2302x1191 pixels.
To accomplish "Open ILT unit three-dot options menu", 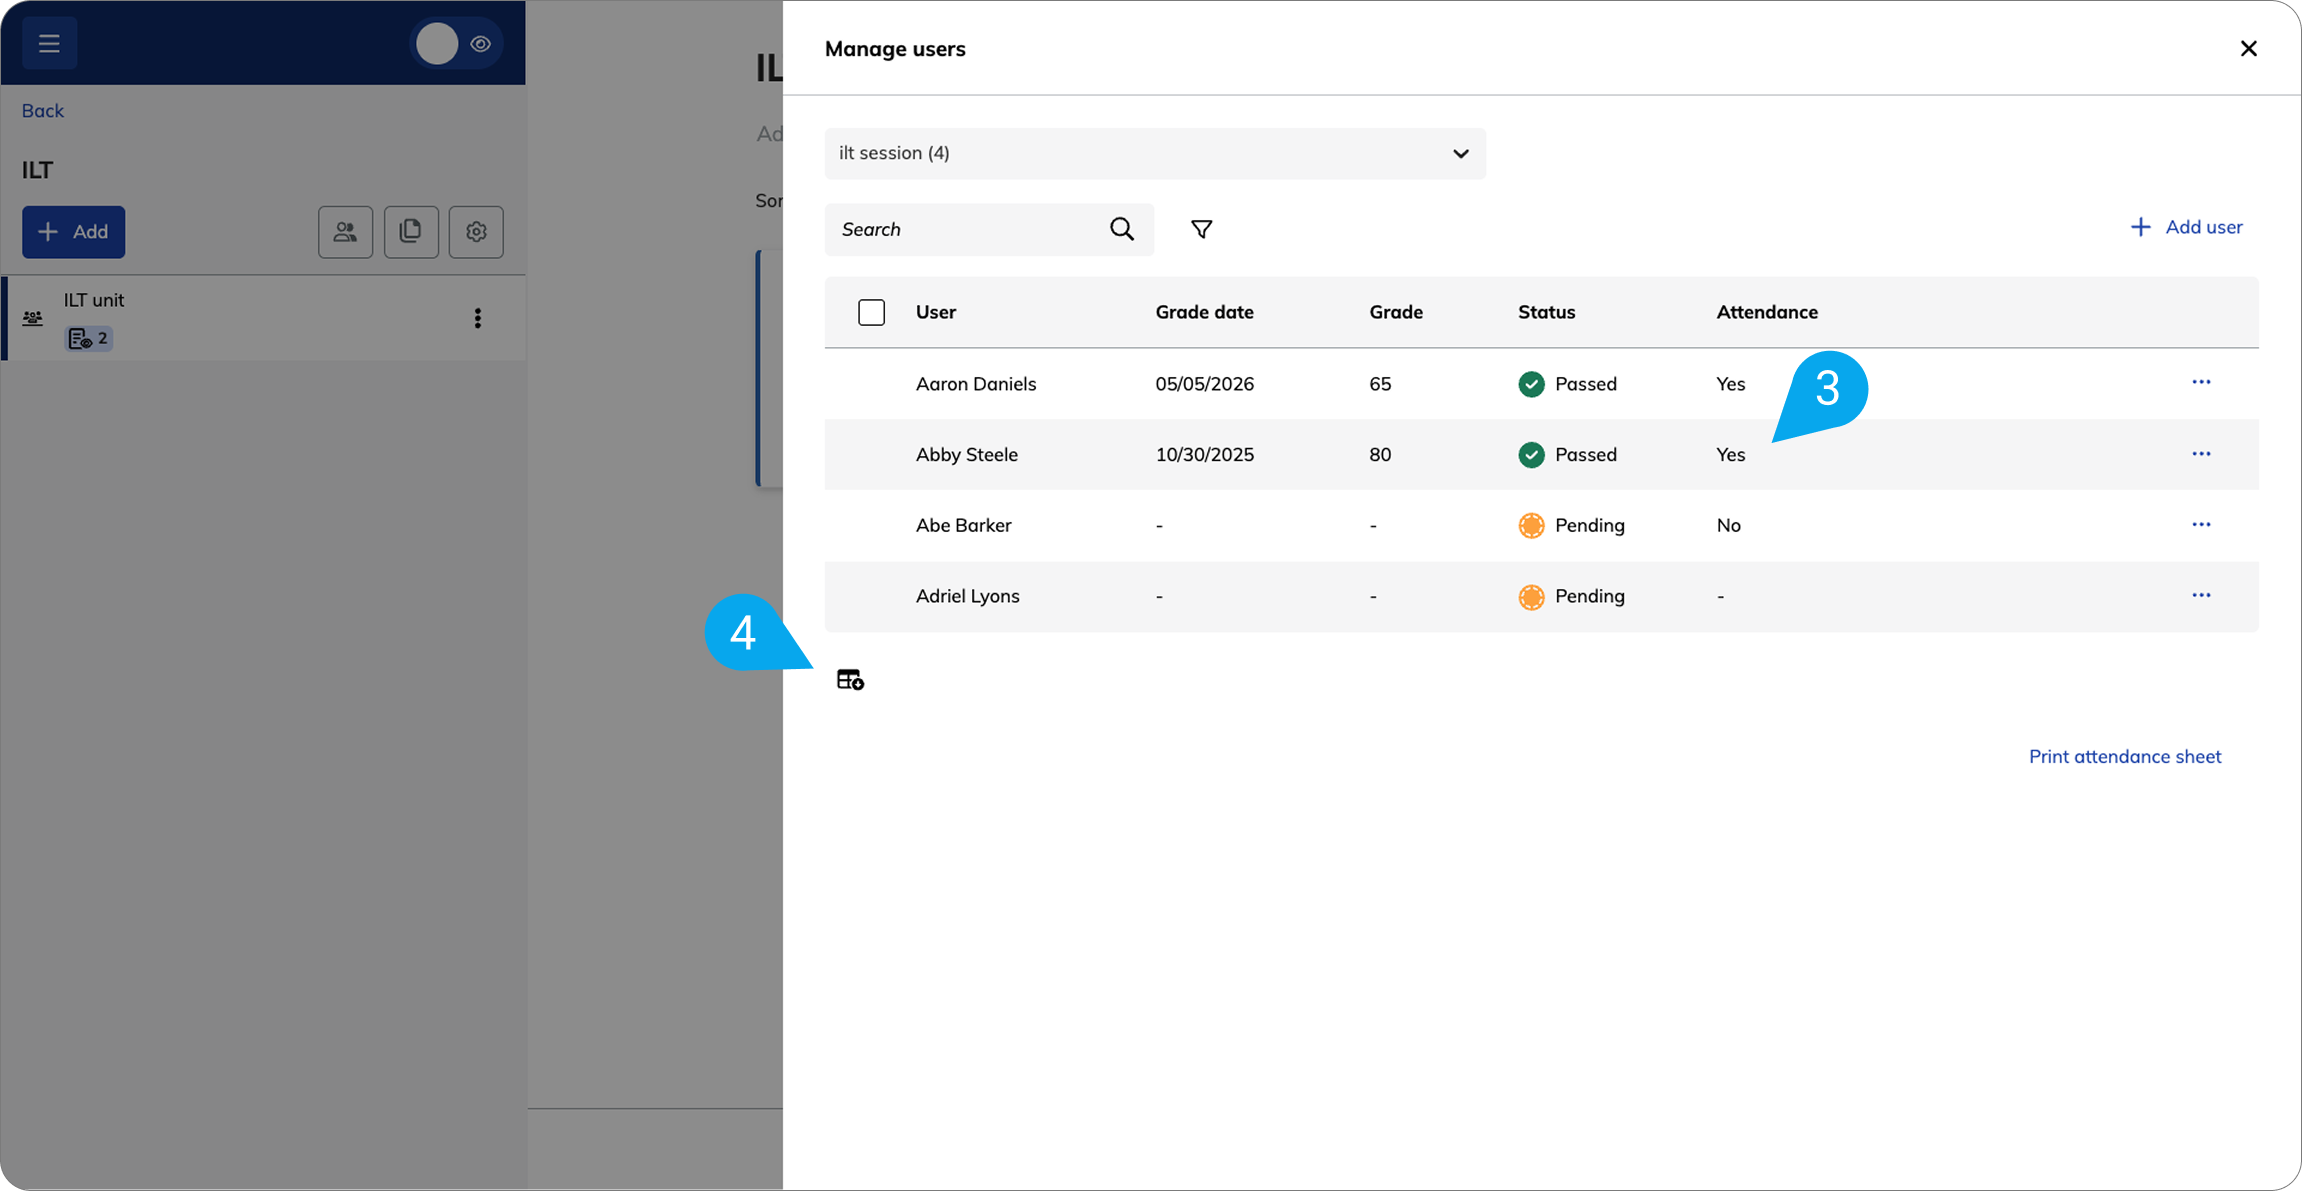I will tap(478, 318).
